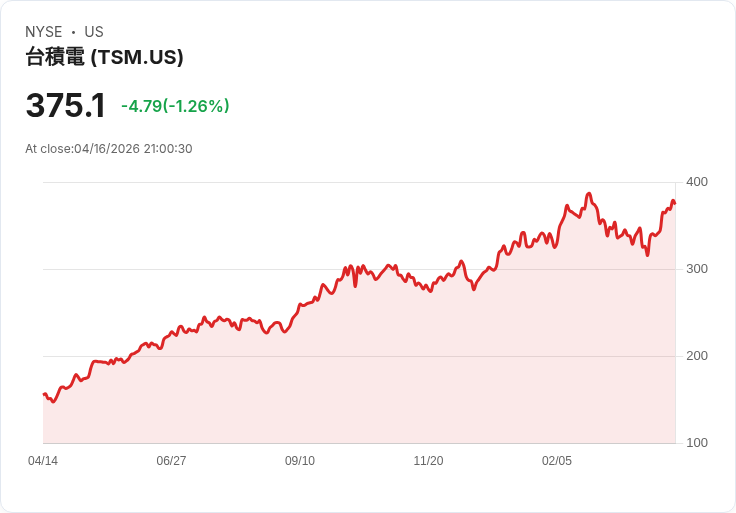Click the 02/05 date axis label
Screen dimensions: 736x513
tap(557, 461)
